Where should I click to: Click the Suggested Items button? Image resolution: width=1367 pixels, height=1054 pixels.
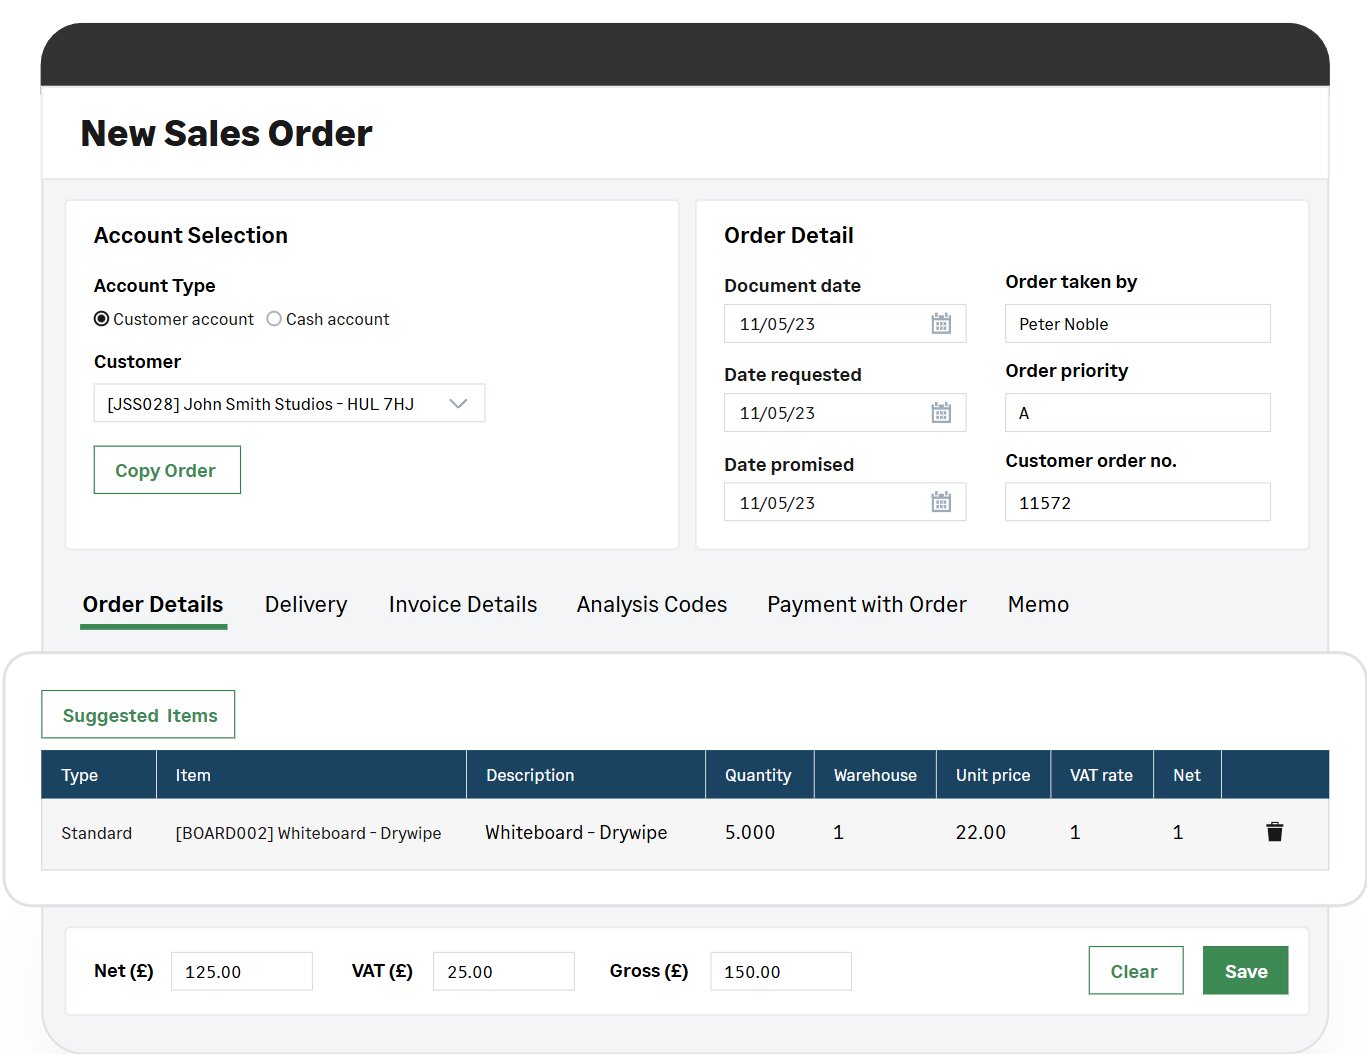pos(139,715)
